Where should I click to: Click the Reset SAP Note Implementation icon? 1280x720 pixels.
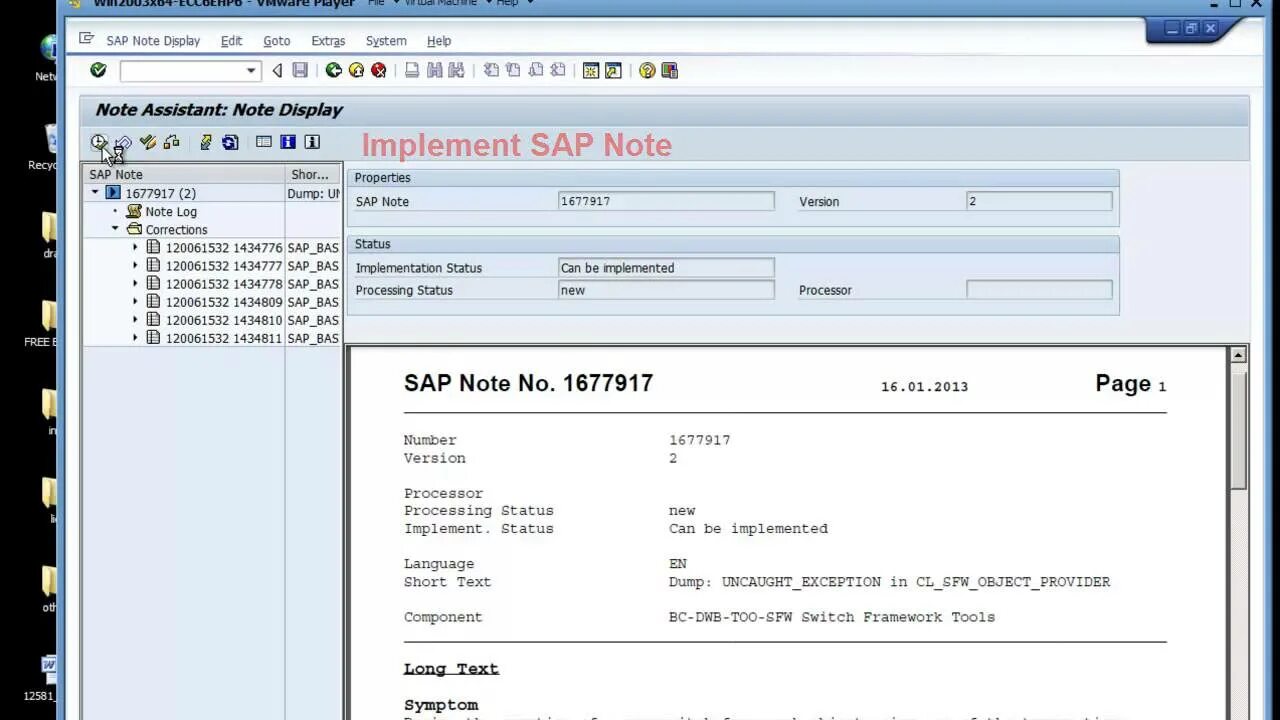pyautogui.click(x=123, y=142)
